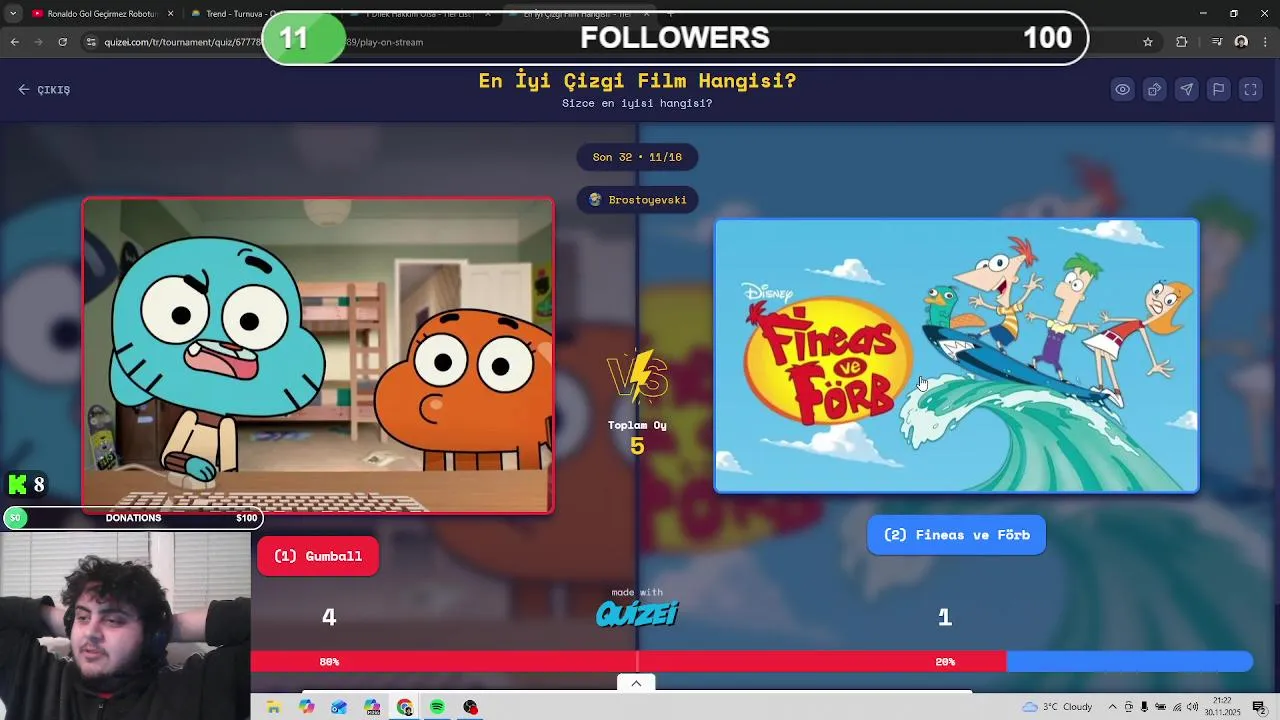Vote for the (2) Fineas ve Förb button
This screenshot has height=720, width=1280.
pos(957,535)
